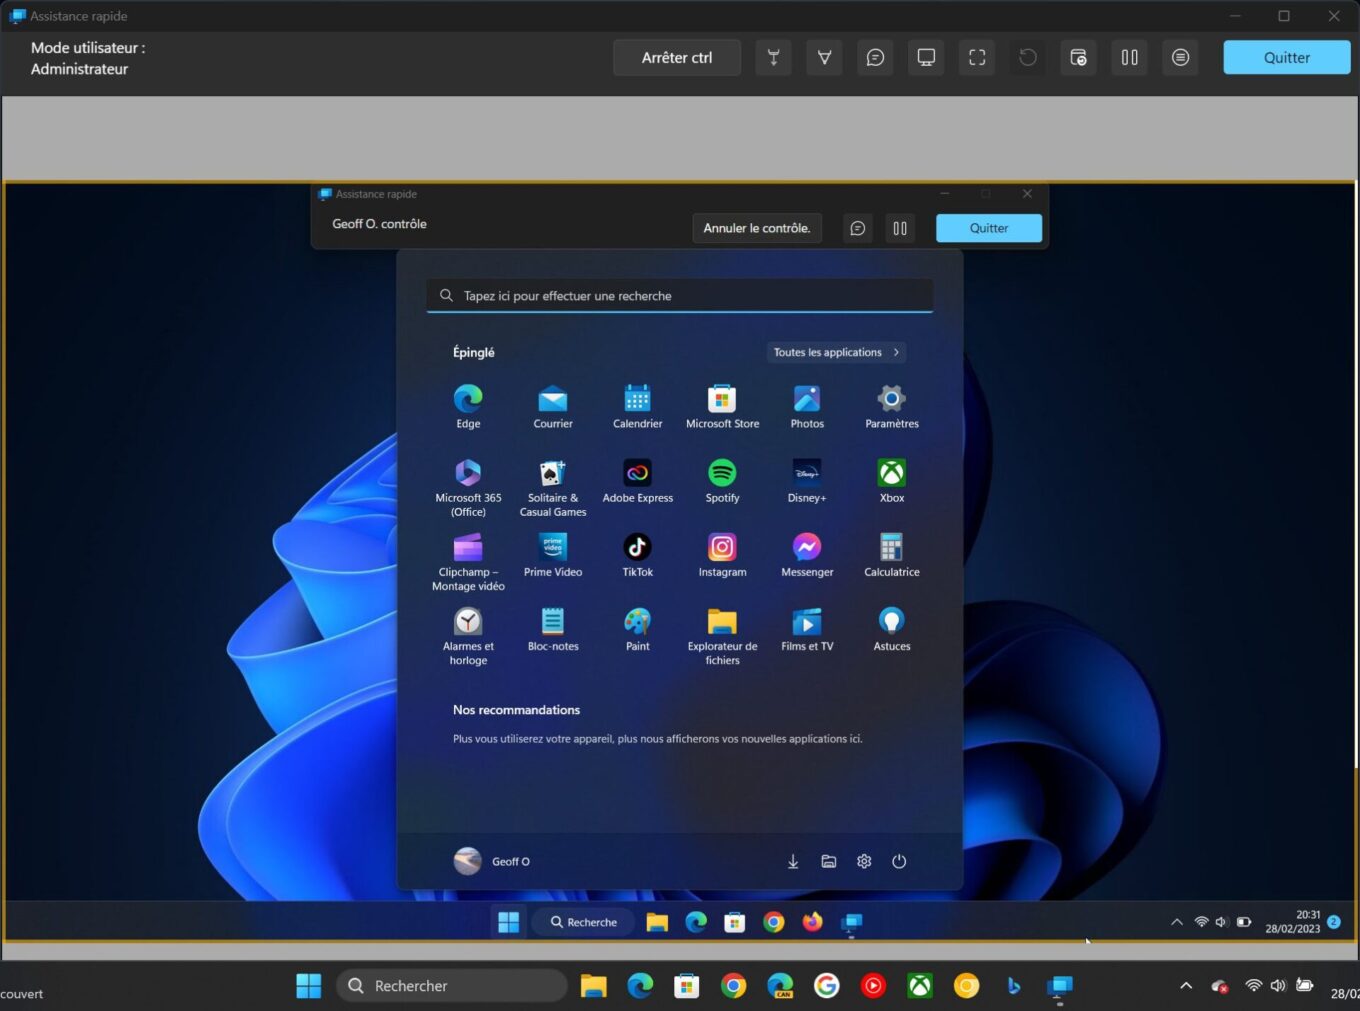Viewport: 1360px width, 1011px height.
Task: Open the Astuces app
Action: 892,629
